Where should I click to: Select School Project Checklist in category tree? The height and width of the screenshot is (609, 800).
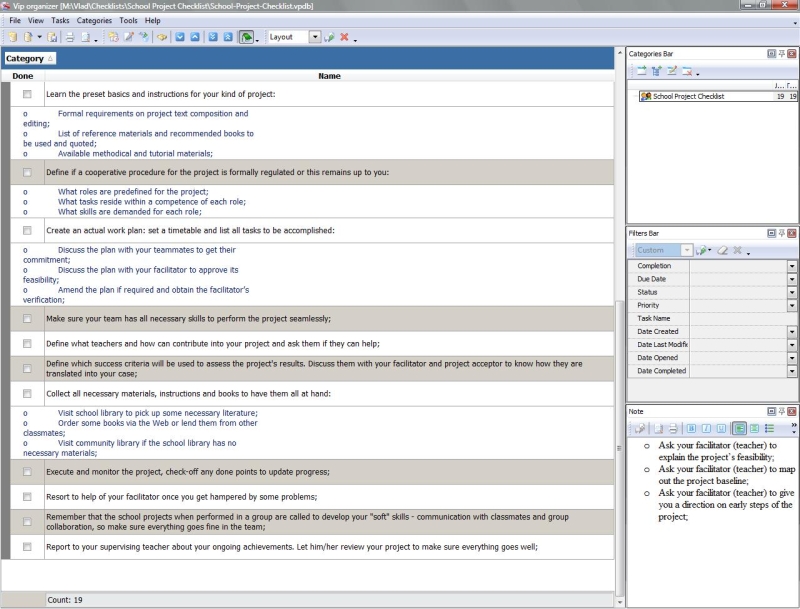pos(688,97)
